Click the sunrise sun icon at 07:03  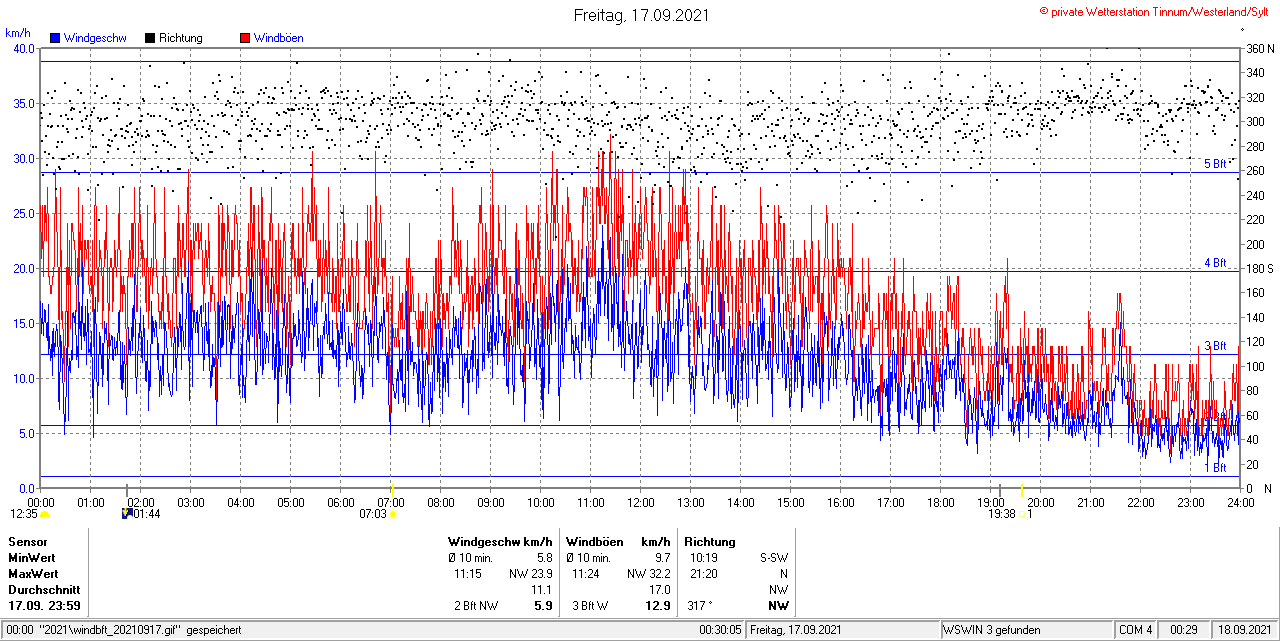[393, 514]
